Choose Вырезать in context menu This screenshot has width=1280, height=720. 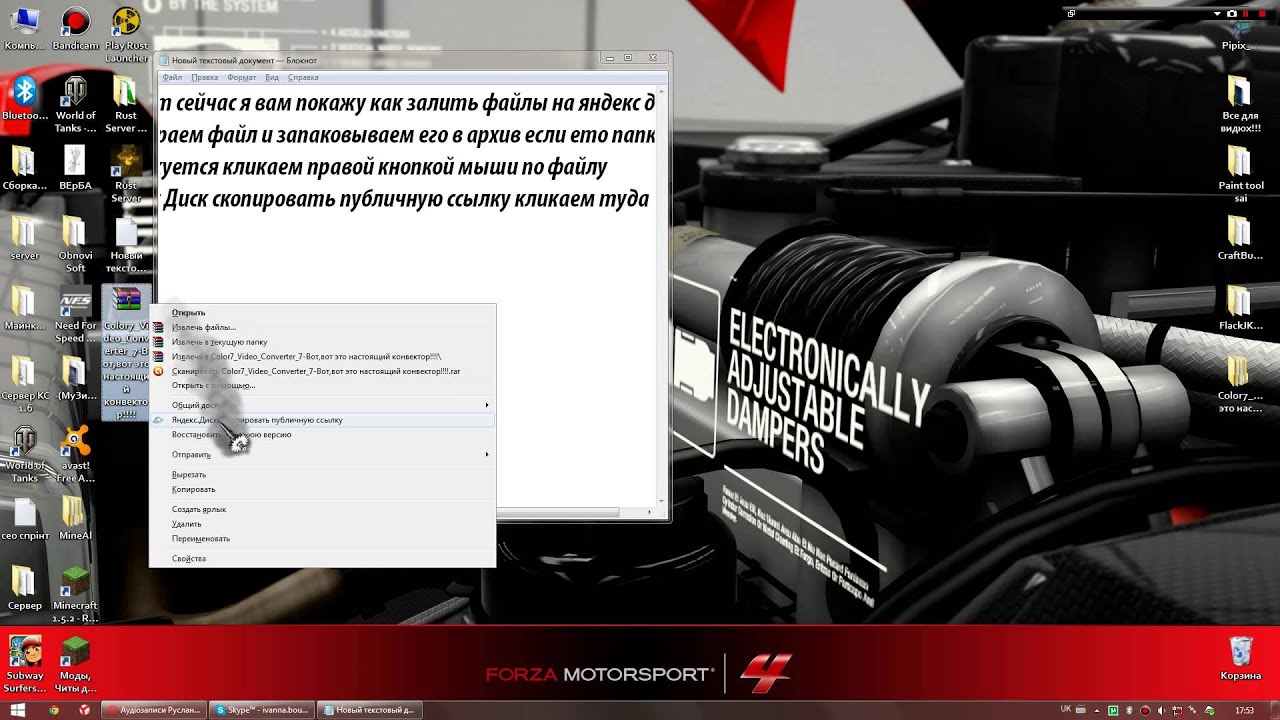[x=322, y=475]
